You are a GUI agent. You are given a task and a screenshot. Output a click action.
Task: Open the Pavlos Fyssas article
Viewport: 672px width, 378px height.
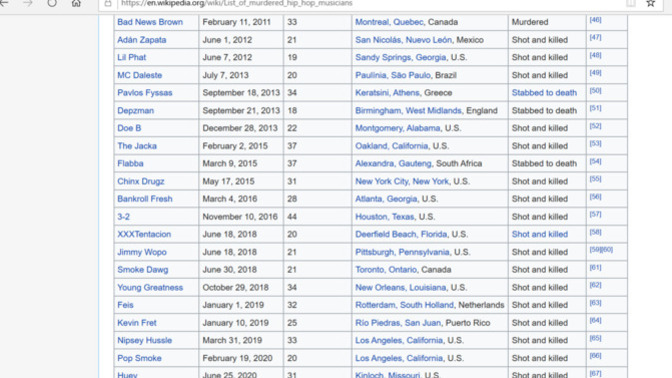pyautogui.click(x=145, y=93)
